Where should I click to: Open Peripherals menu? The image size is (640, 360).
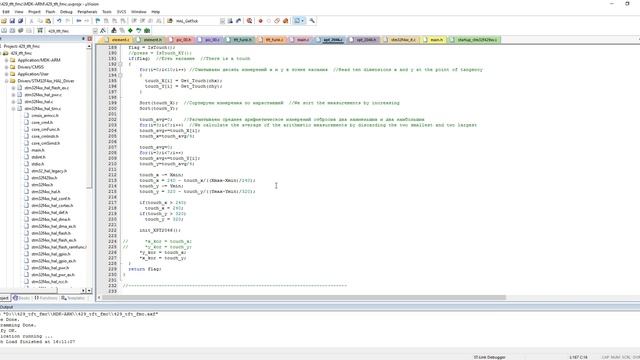[87, 12]
